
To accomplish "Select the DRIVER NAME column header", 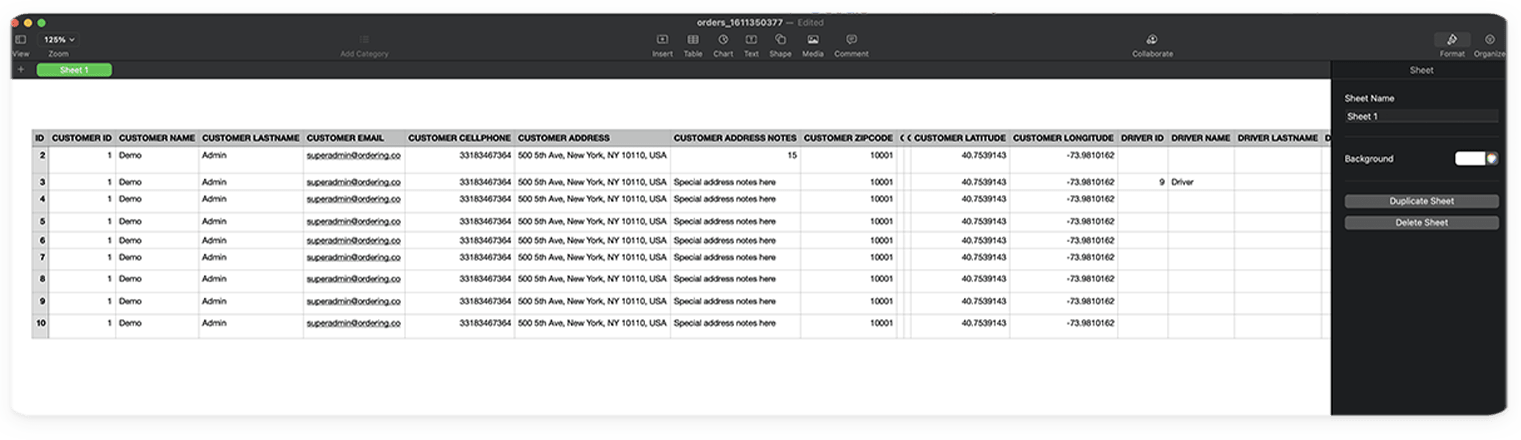I will tap(1201, 138).
